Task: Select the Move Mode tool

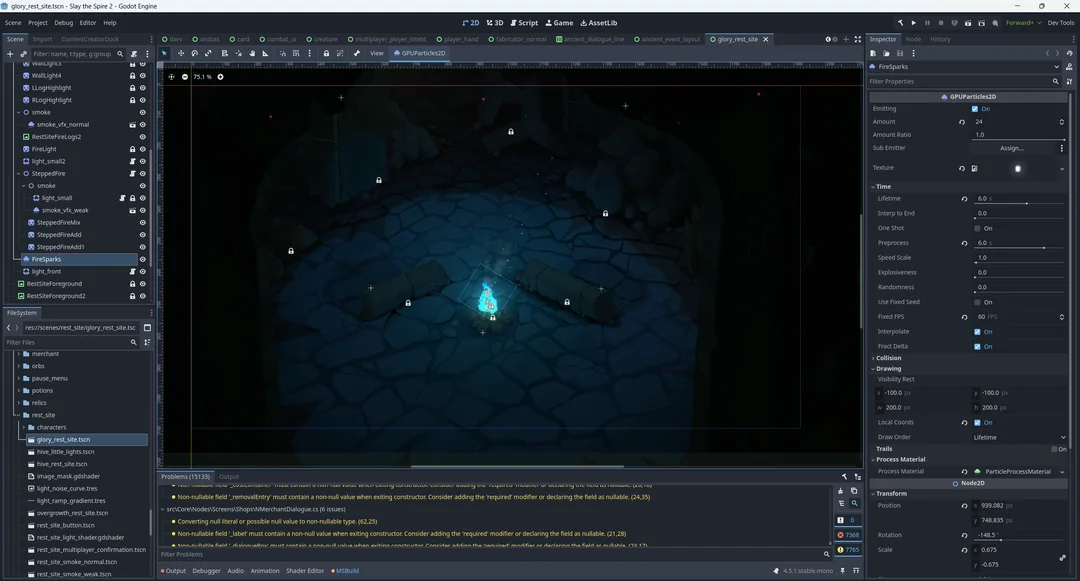Action: 180,53
